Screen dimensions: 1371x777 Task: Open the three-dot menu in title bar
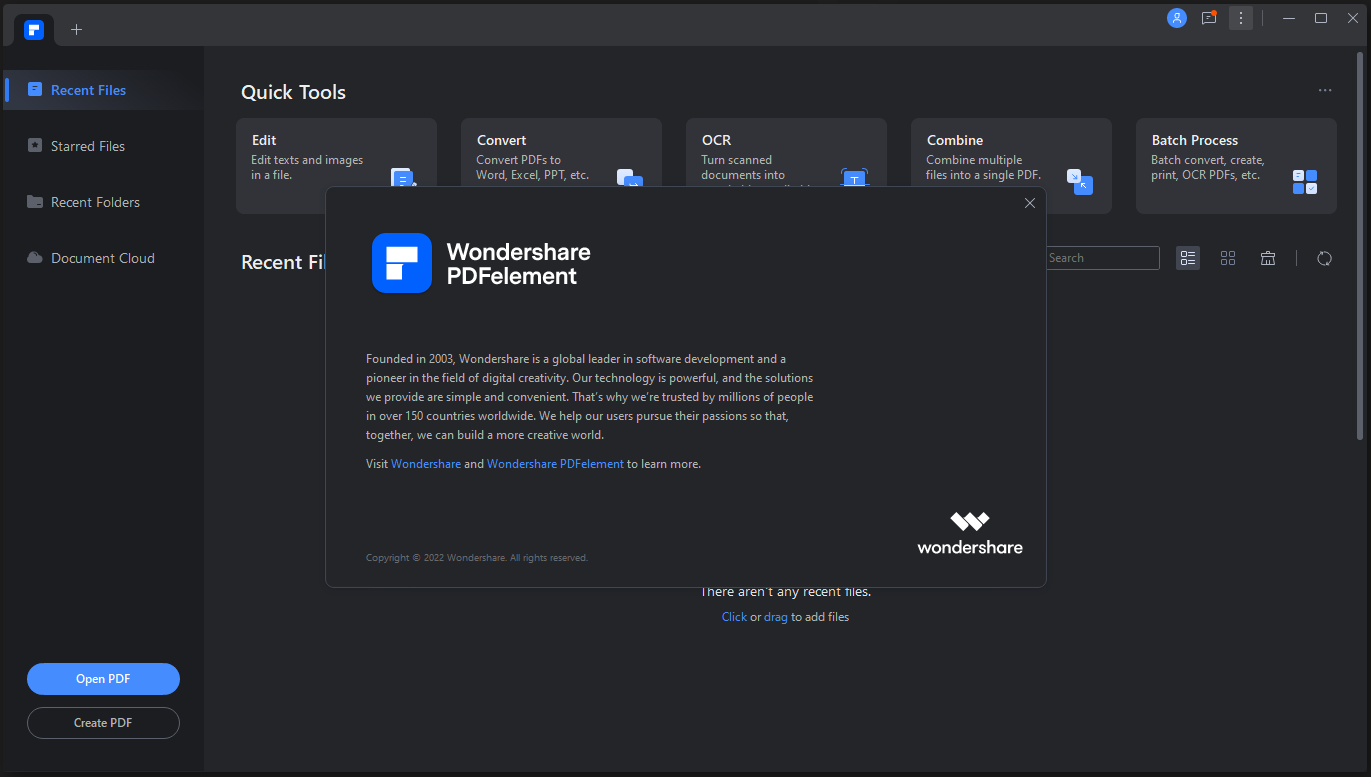pos(1241,18)
